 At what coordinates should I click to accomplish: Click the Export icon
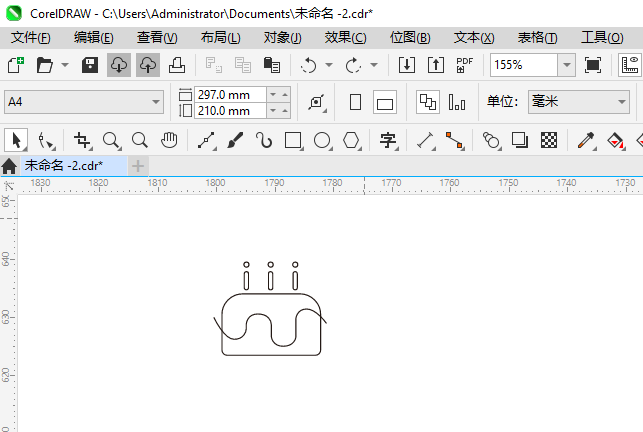coord(436,65)
